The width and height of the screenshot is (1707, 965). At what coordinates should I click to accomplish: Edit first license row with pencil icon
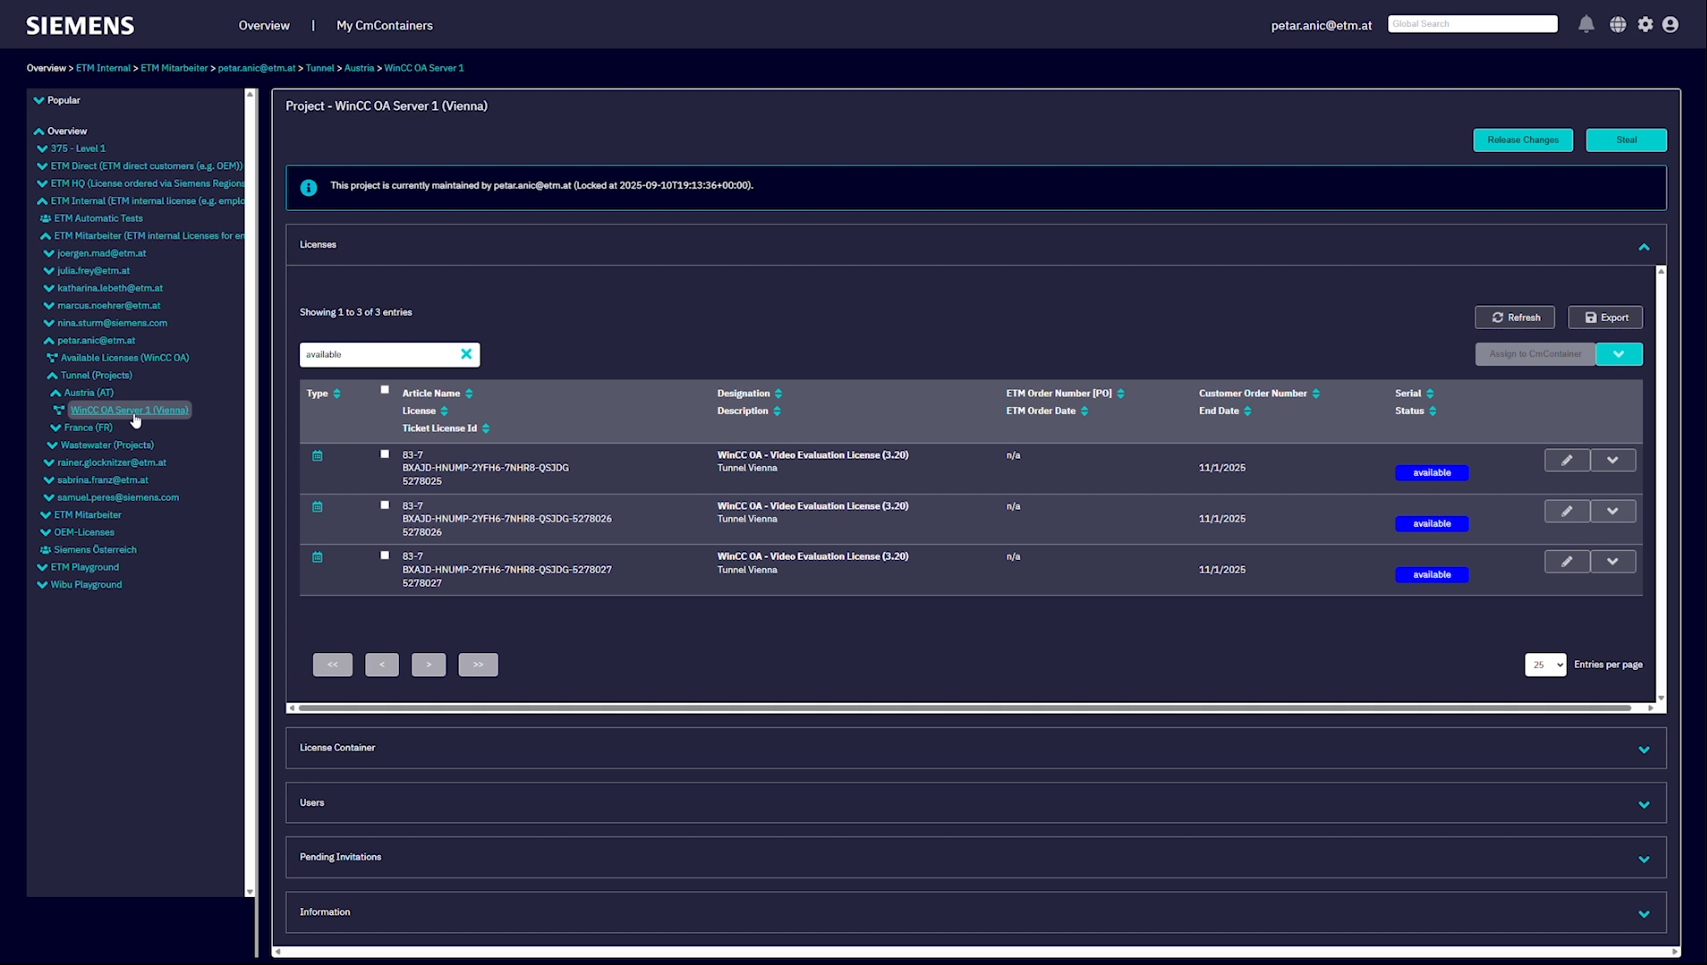point(1566,460)
